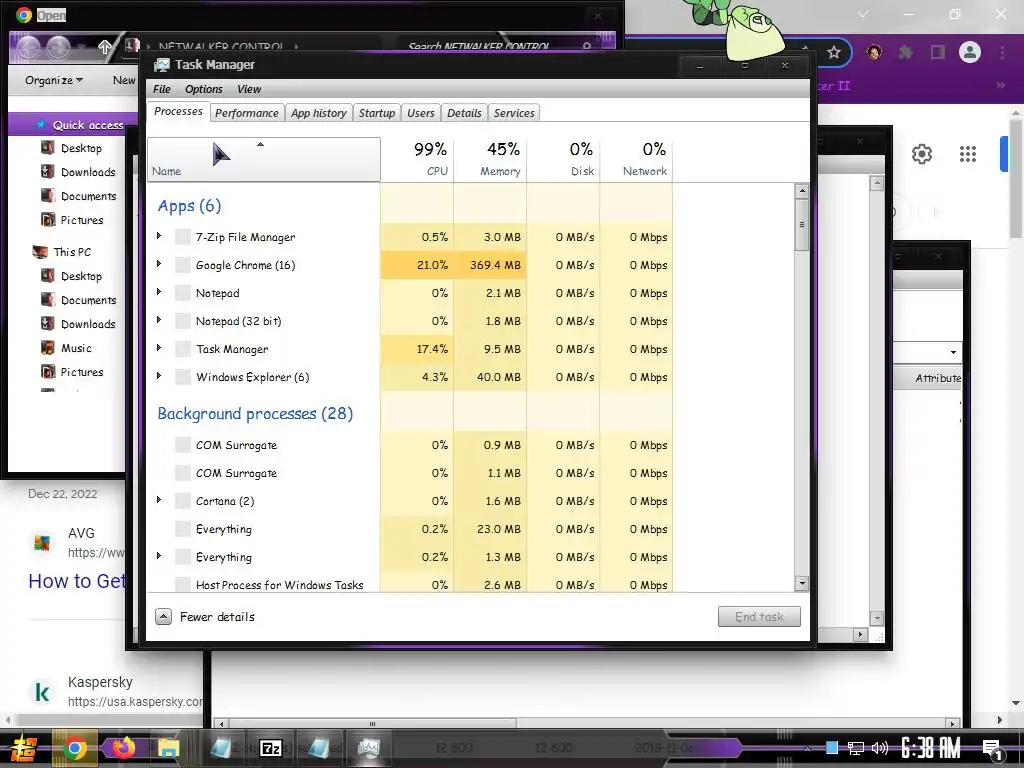Open the notification center icon
This screenshot has width=1024, height=768.
pos(993,750)
